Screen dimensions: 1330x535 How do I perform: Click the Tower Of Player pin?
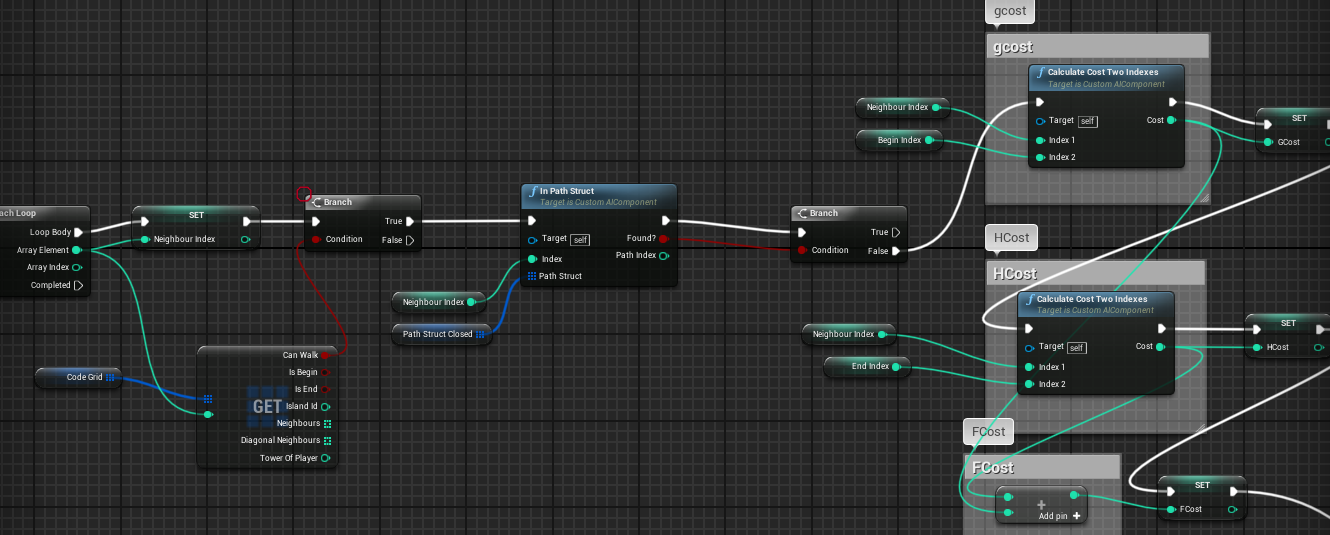pyautogui.click(x=325, y=458)
